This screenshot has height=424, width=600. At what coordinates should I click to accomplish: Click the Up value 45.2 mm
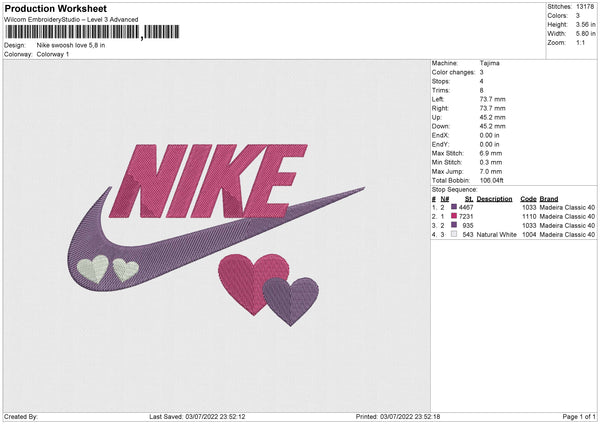[492, 117]
